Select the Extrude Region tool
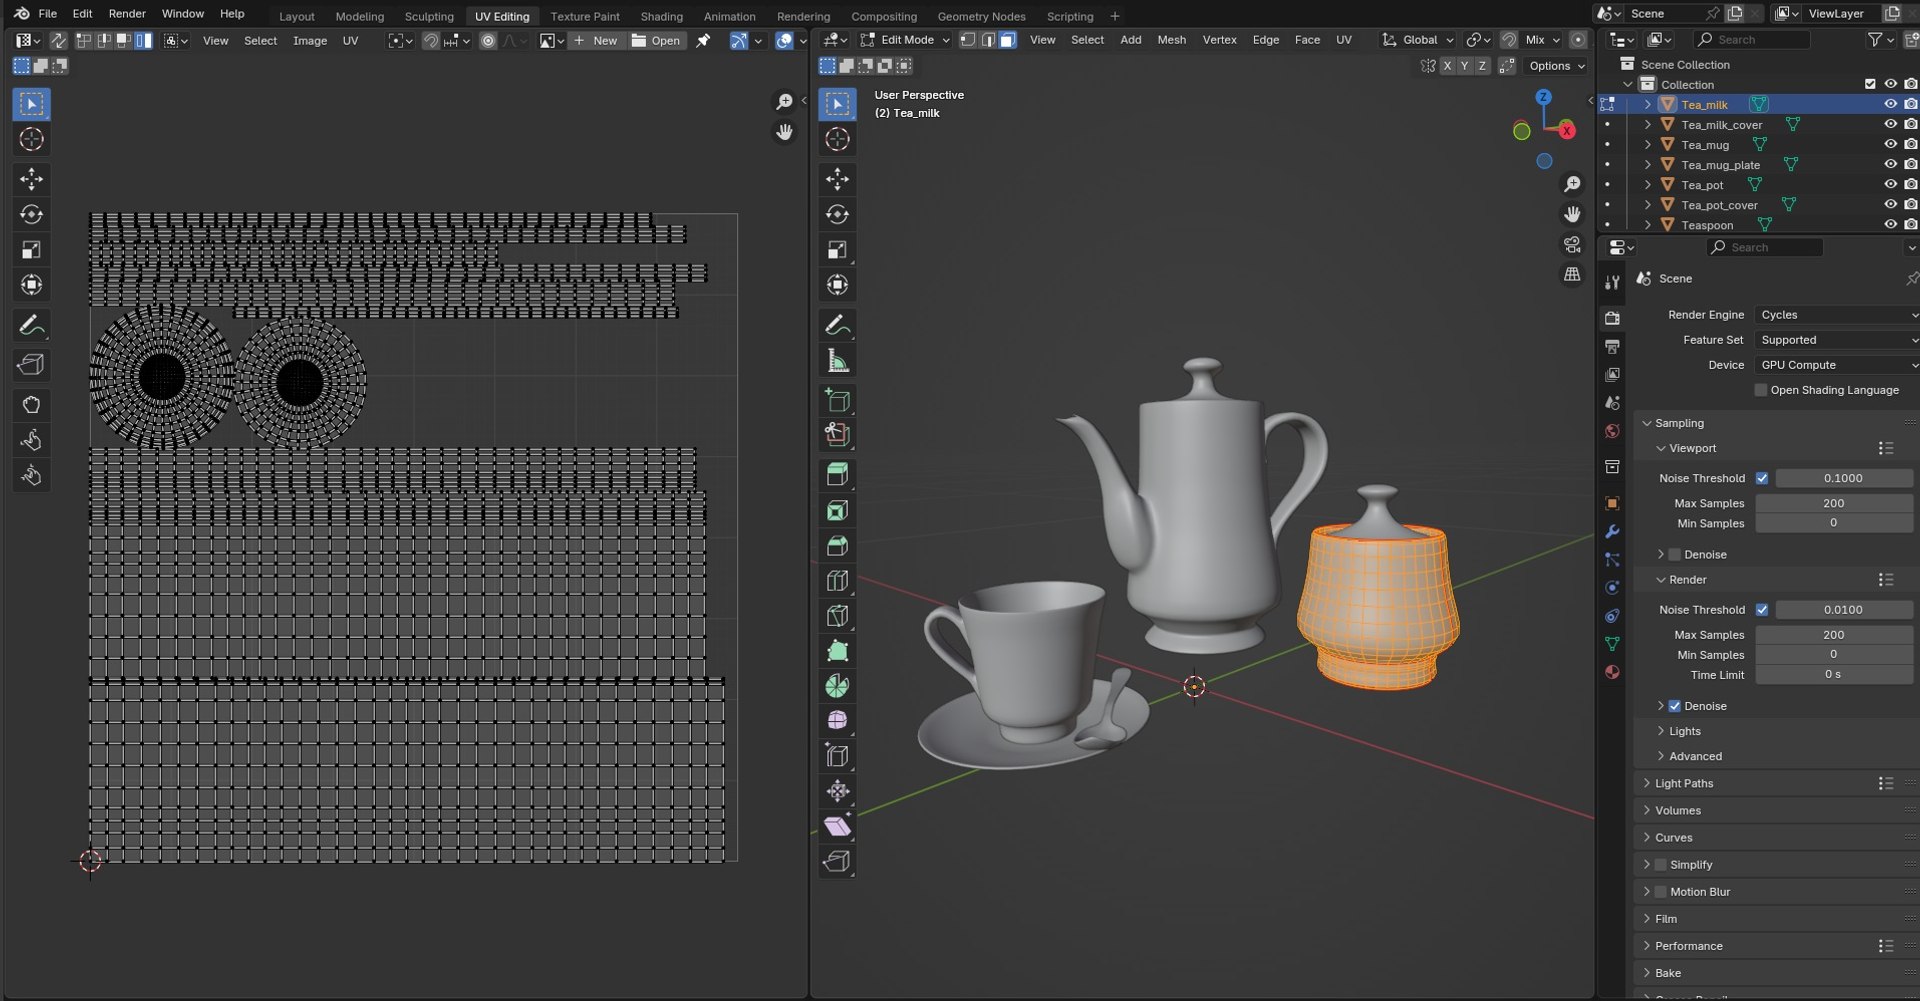 pos(837,475)
